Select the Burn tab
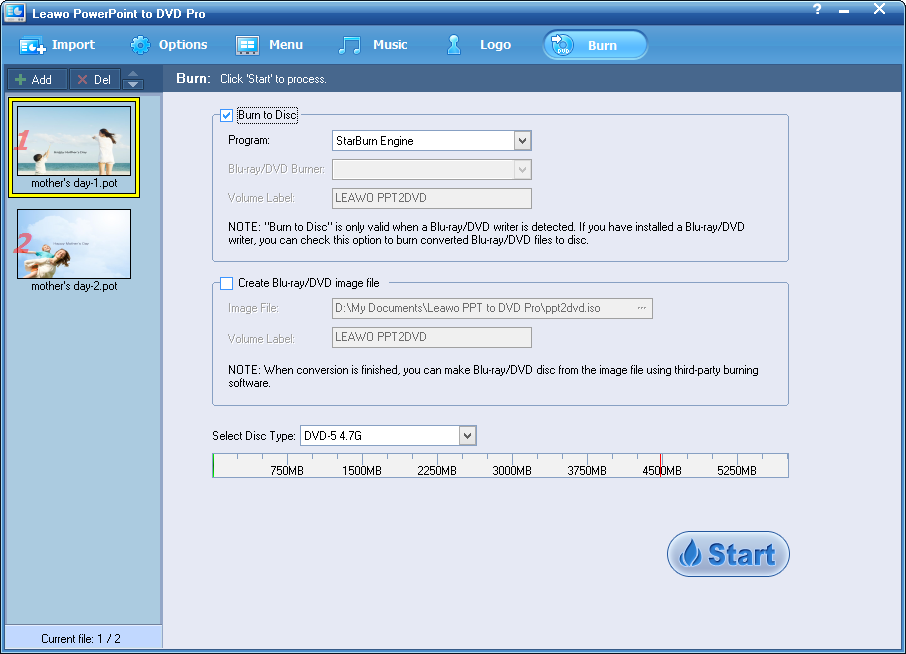Screen dimensions: 906x654 (595, 45)
